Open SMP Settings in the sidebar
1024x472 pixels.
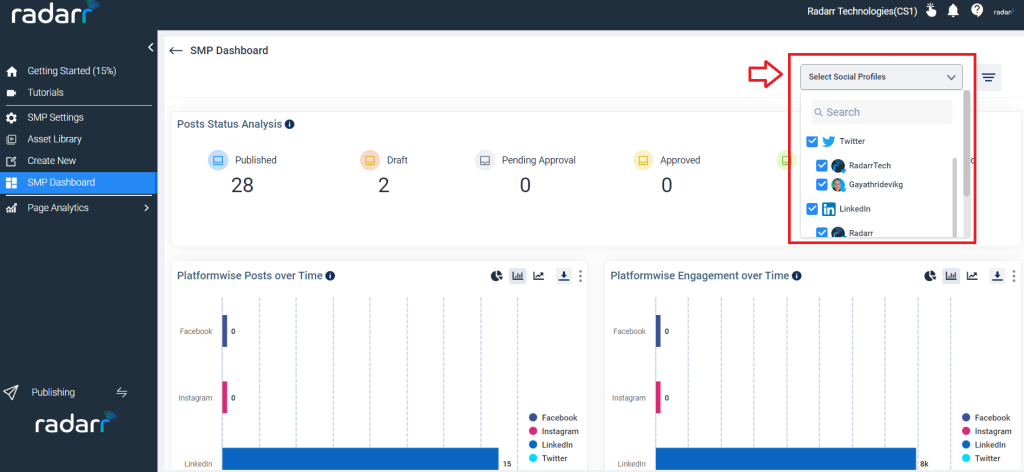pyautogui.click(x=56, y=118)
